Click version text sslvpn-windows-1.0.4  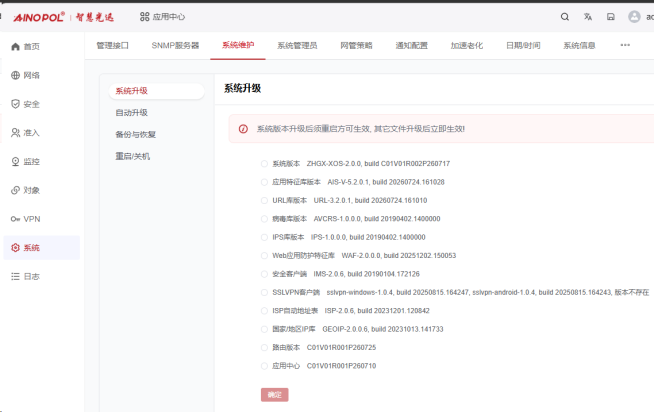(x=360, y=293)
